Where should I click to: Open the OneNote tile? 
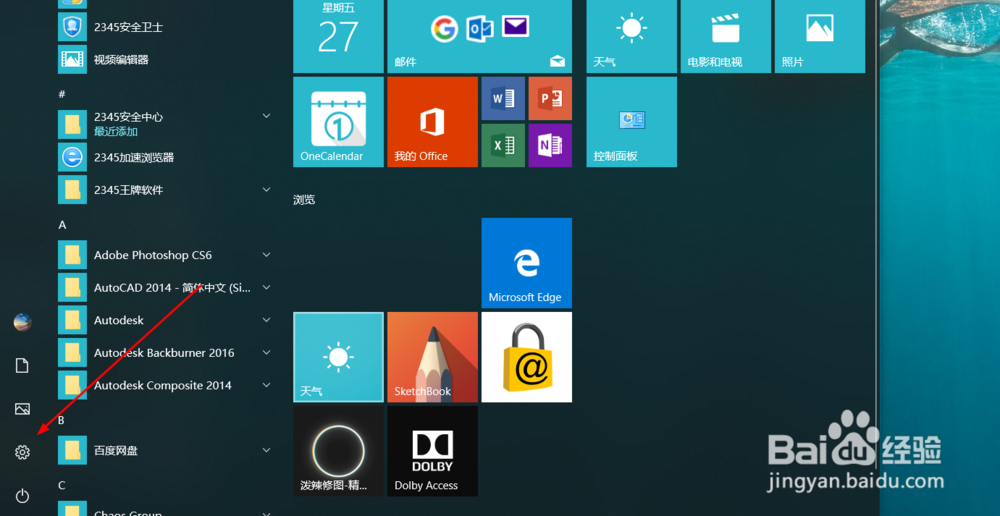click(x=550, y=145)
